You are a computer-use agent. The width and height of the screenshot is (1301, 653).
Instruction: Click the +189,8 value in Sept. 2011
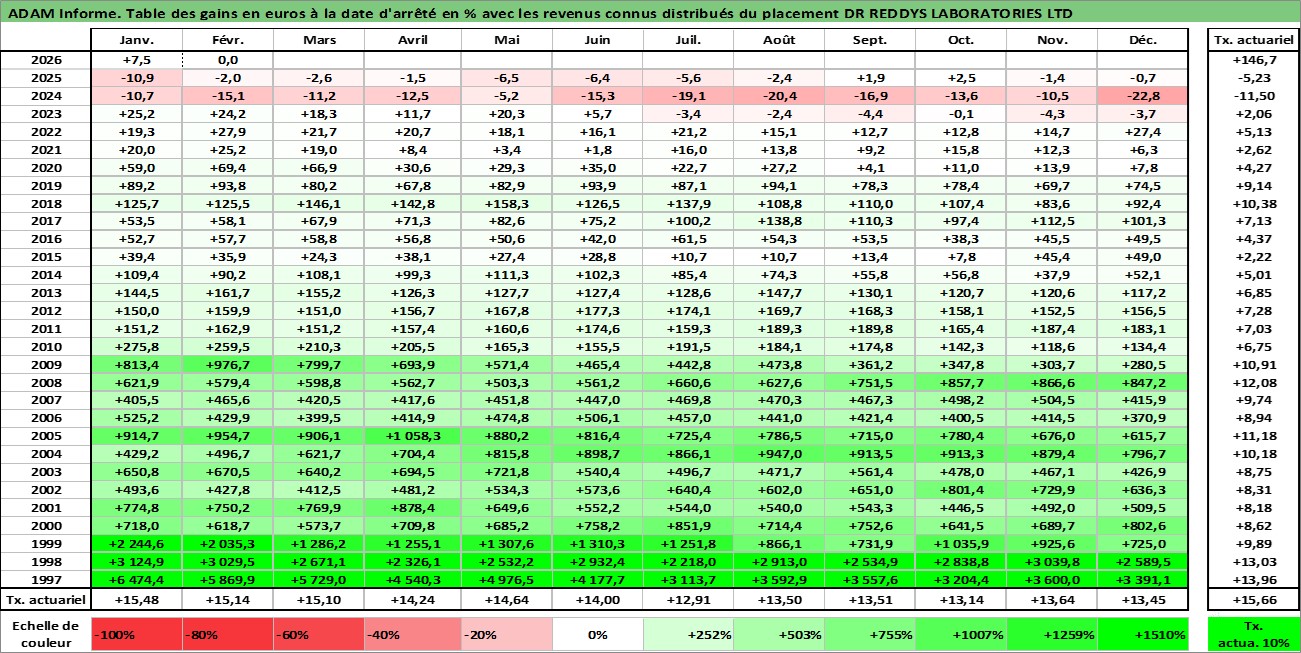(x=870, y=329)
